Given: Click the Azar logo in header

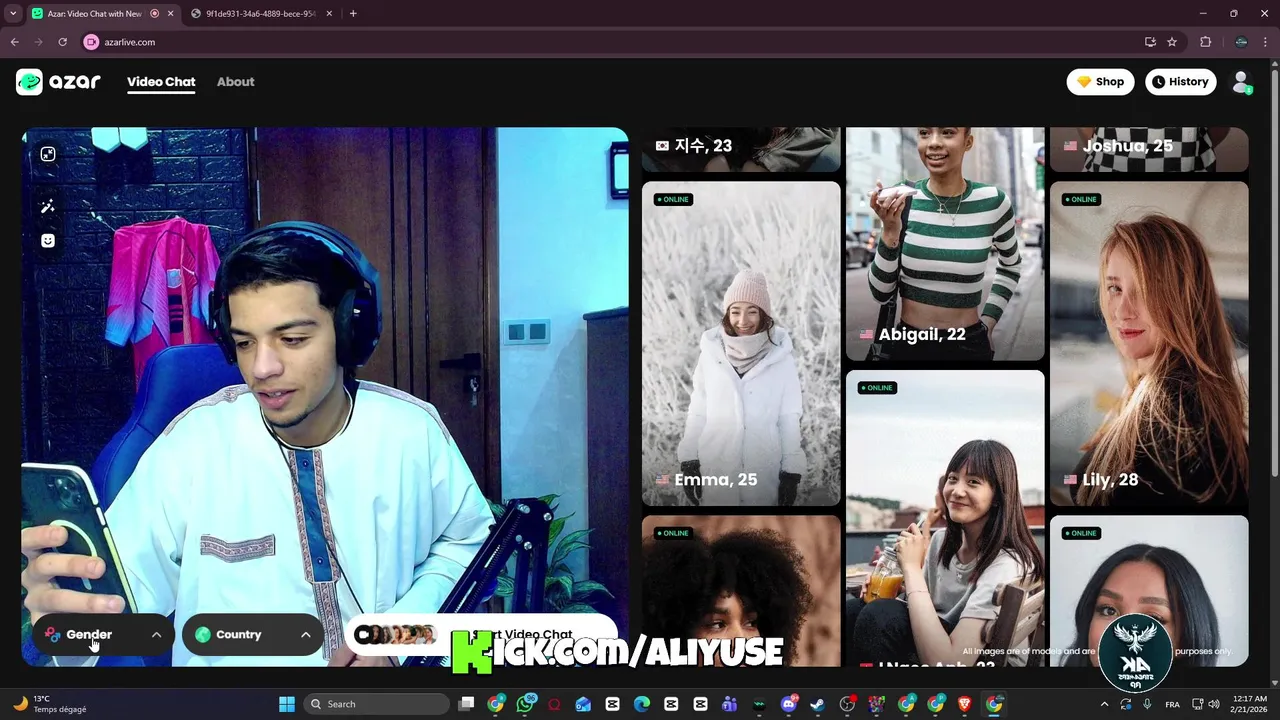Looking at the screenshot, I should point(58,82).
